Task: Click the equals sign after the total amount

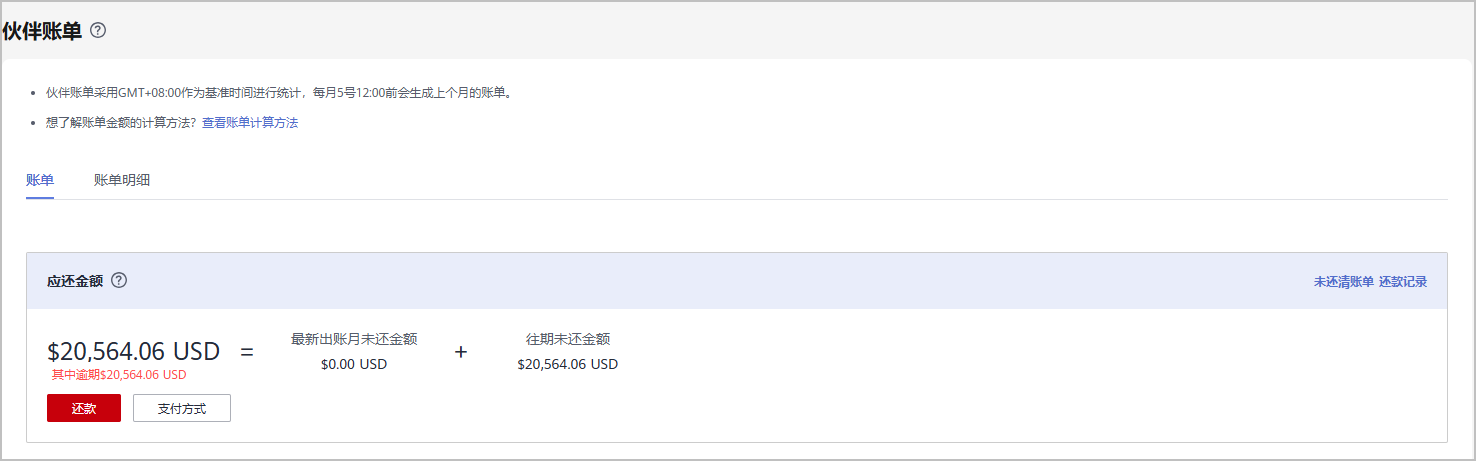Action: (x=247, y=352)
